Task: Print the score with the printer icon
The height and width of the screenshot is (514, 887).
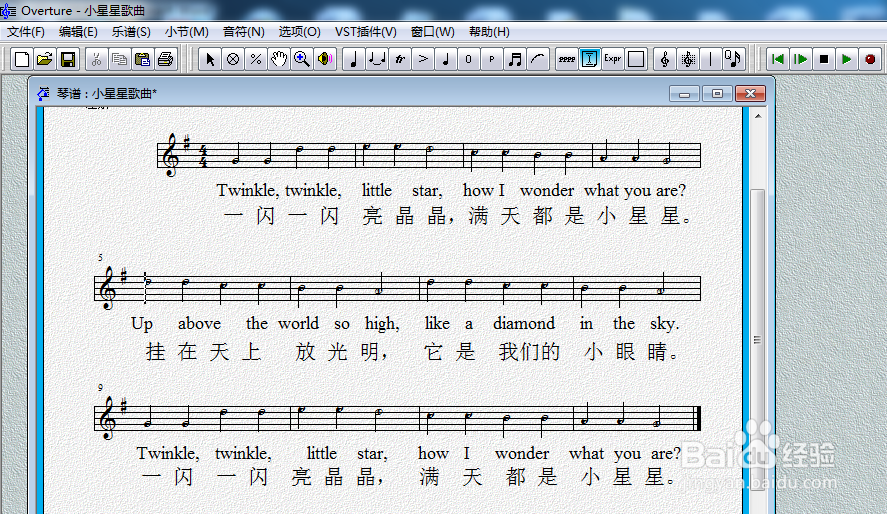Action: 166,59
